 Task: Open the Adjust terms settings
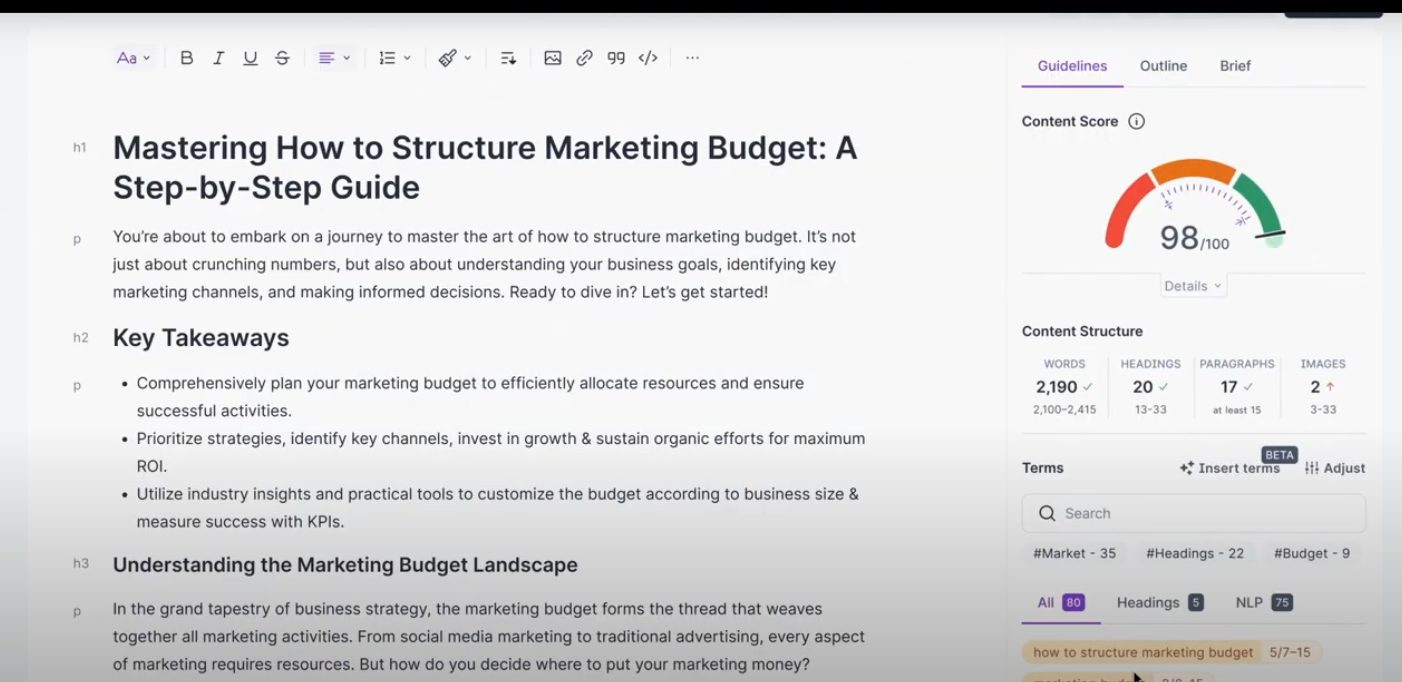(1335, 468)
